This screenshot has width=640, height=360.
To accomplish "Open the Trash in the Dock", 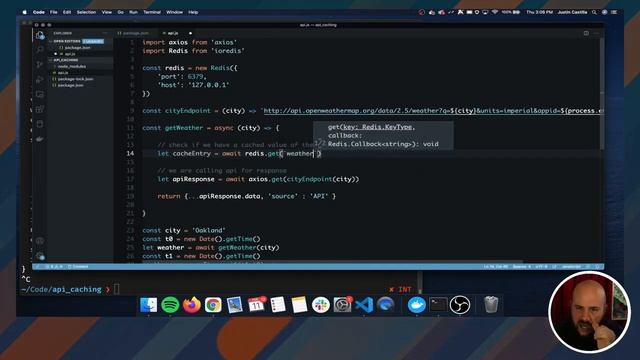I will point(491,304).
